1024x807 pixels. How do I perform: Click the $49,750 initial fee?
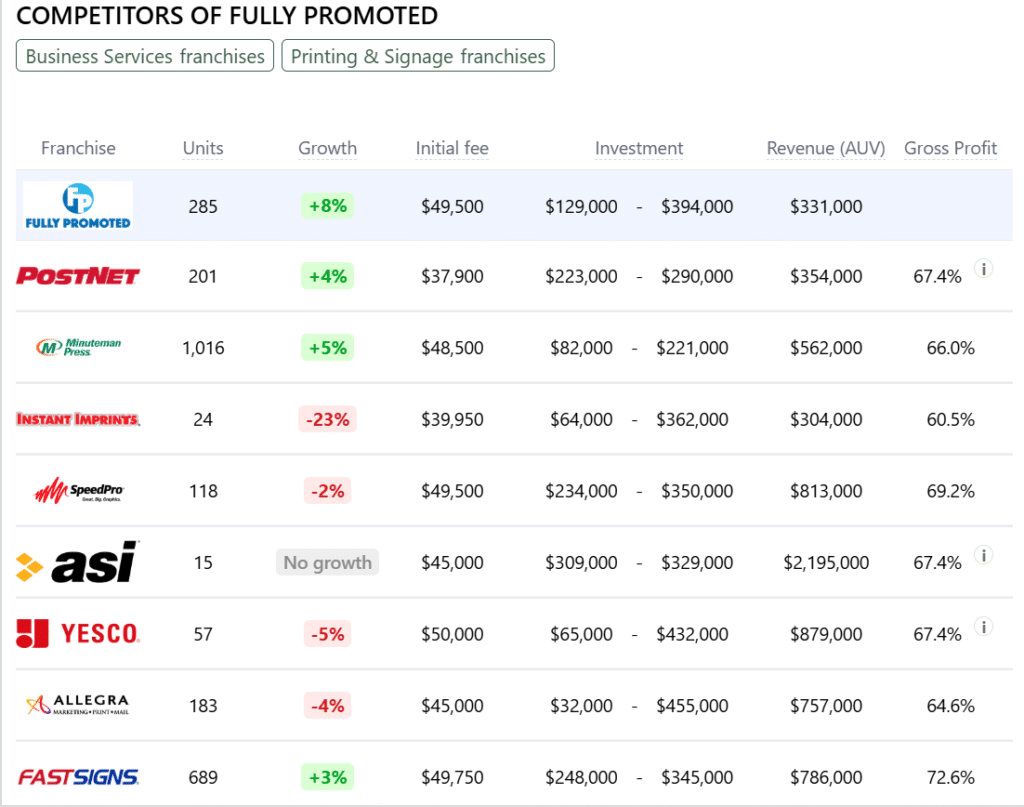452,778
